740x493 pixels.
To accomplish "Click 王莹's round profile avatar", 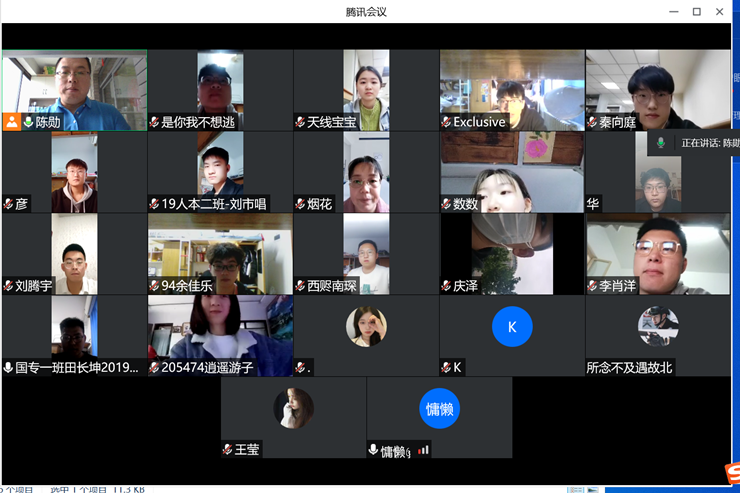I will coord(293,408).
